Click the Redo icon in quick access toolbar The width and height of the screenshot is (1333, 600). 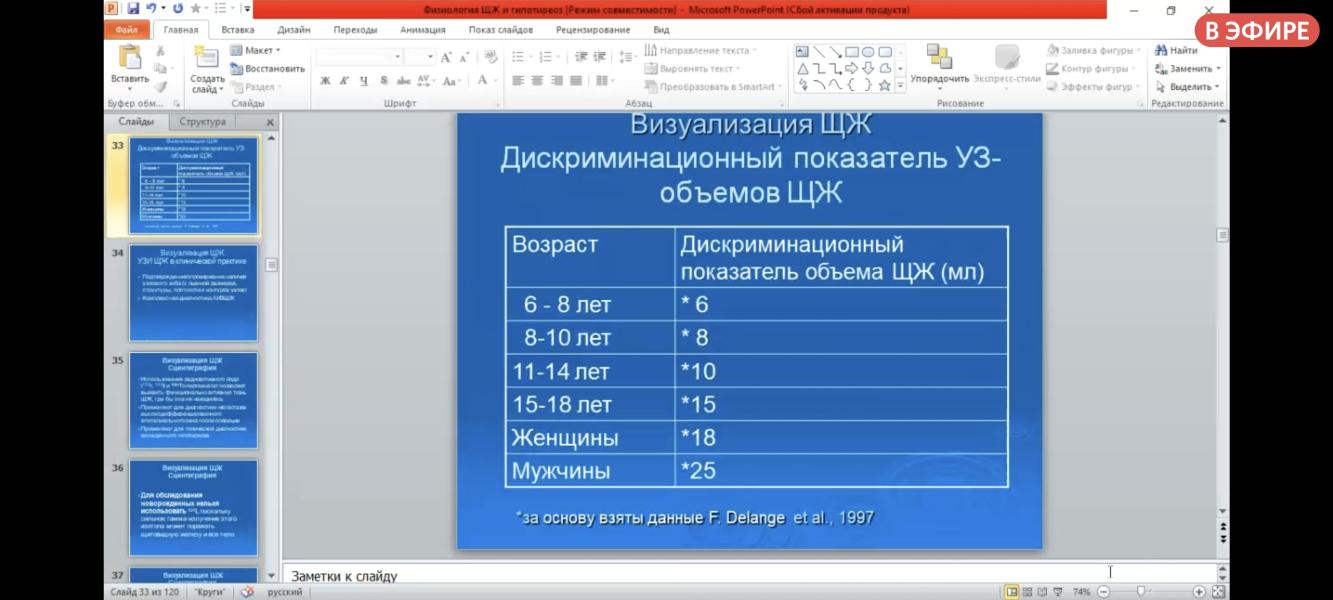[x=178, y=9]
